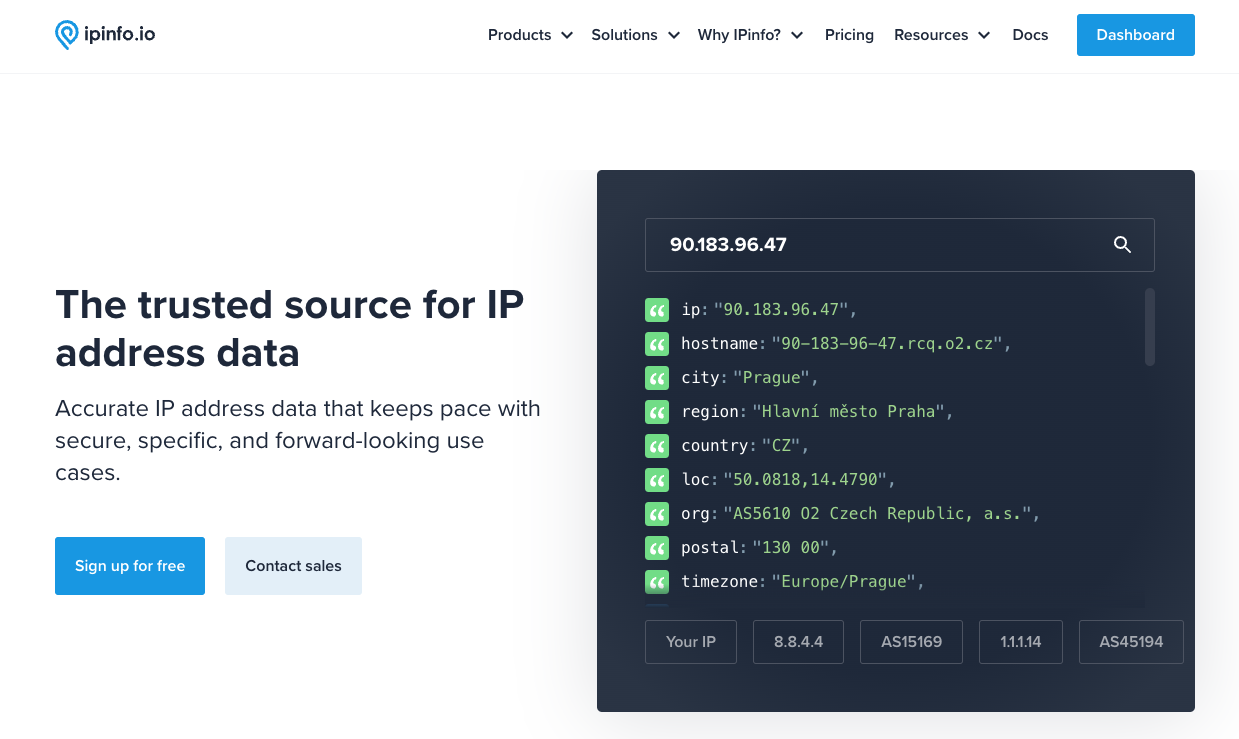Look up your own IP with Your IP button
The image size is (1239, 739).
tap(690, 641)
